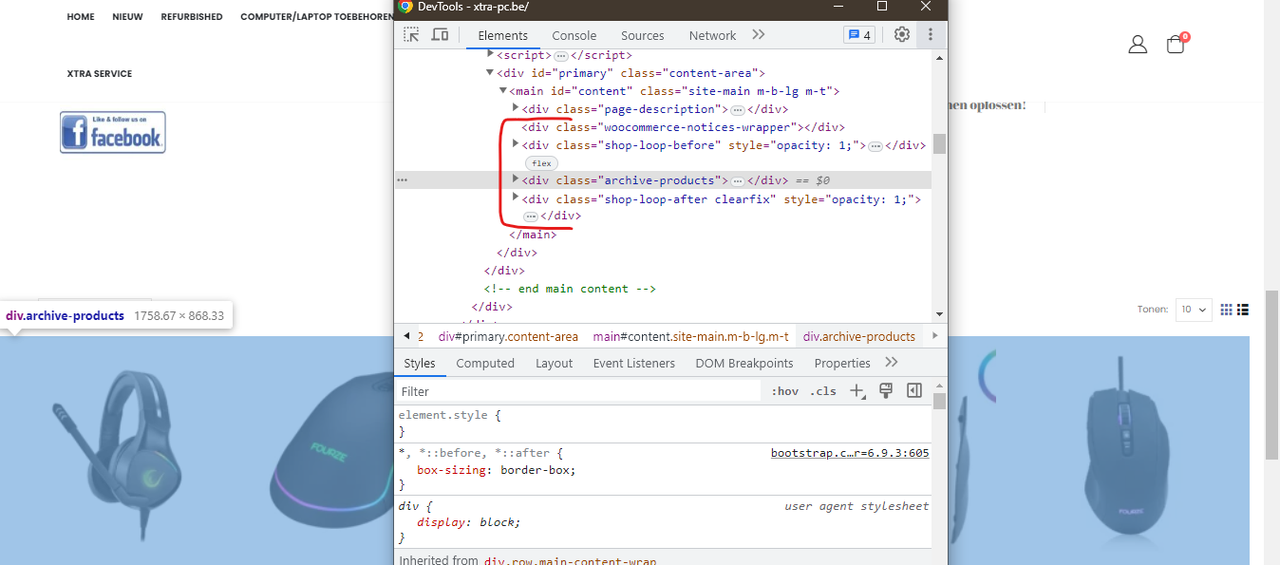Expand the page-description div node
This screenshot has height=565, width=1280.
coord(515,108)
